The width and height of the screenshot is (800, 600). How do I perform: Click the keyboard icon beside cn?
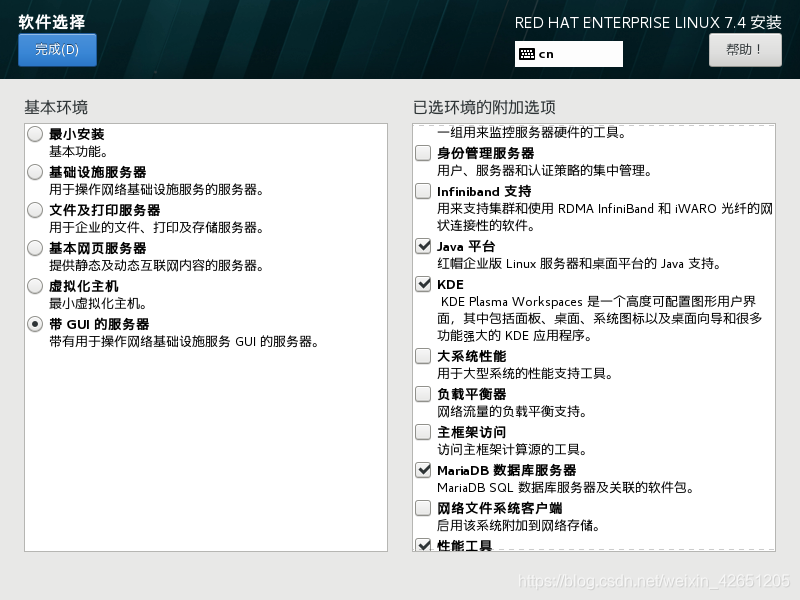527,54
